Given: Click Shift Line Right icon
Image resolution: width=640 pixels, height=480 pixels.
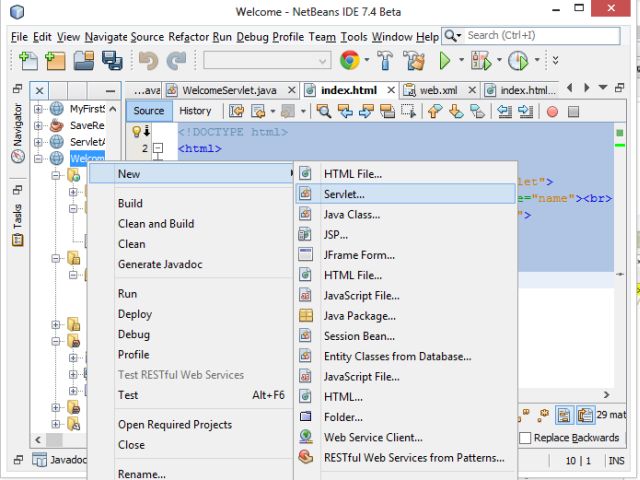Looking at the screenshot, I should [525, 111].
